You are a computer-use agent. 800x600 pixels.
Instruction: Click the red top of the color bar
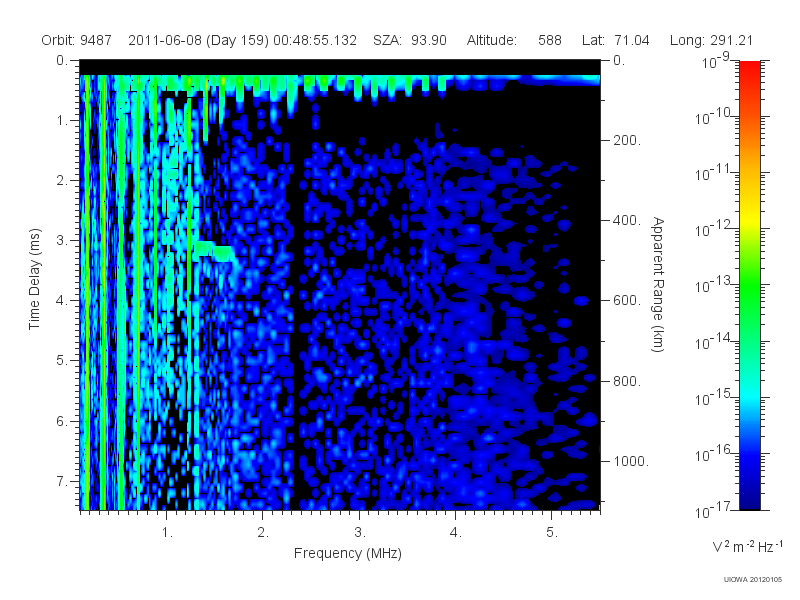(x=750, y=71)
